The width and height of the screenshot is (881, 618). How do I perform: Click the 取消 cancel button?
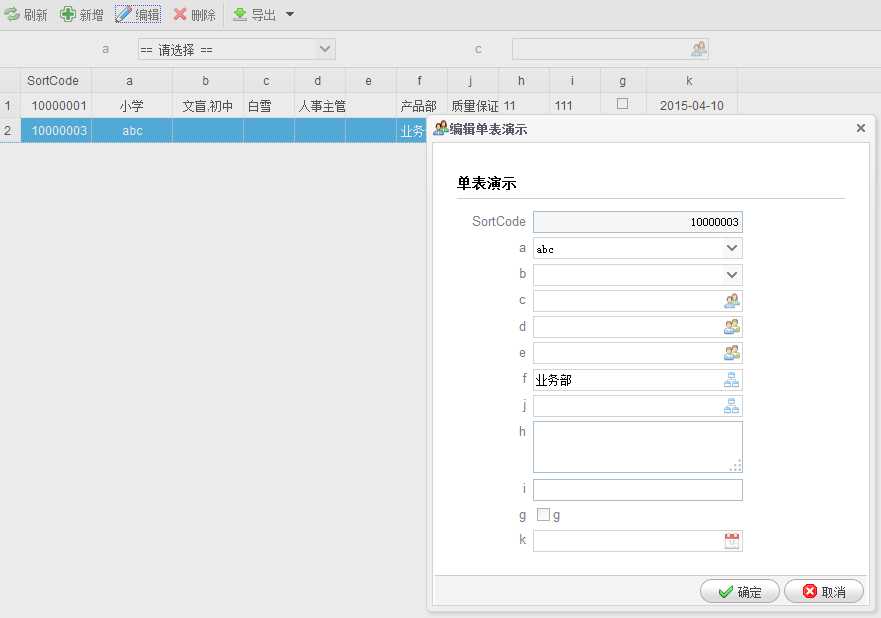[824, 592]
